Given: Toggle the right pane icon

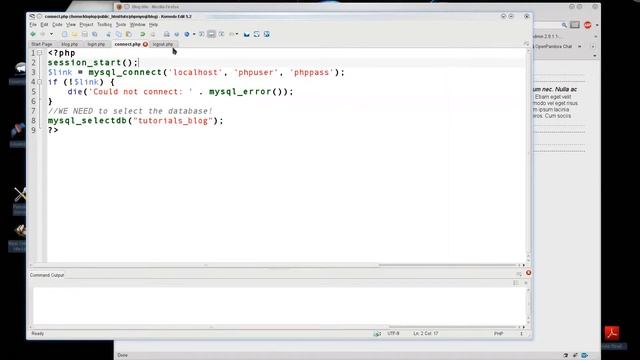Looking at the screenshot, I should click(222, 34).
